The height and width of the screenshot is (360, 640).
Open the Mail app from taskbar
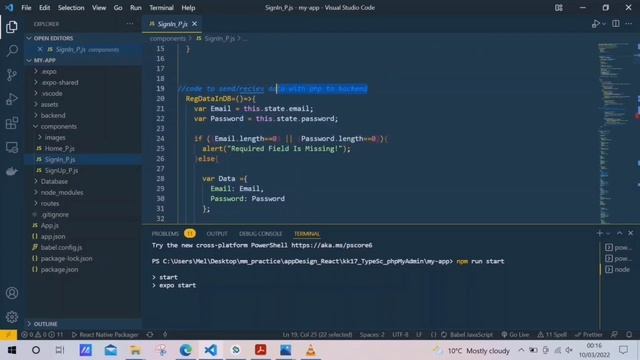pos(111,350)
